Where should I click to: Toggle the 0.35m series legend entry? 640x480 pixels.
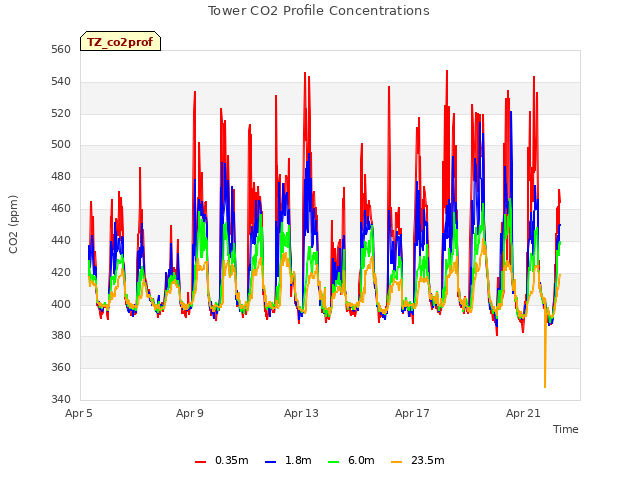pos(222,460)
